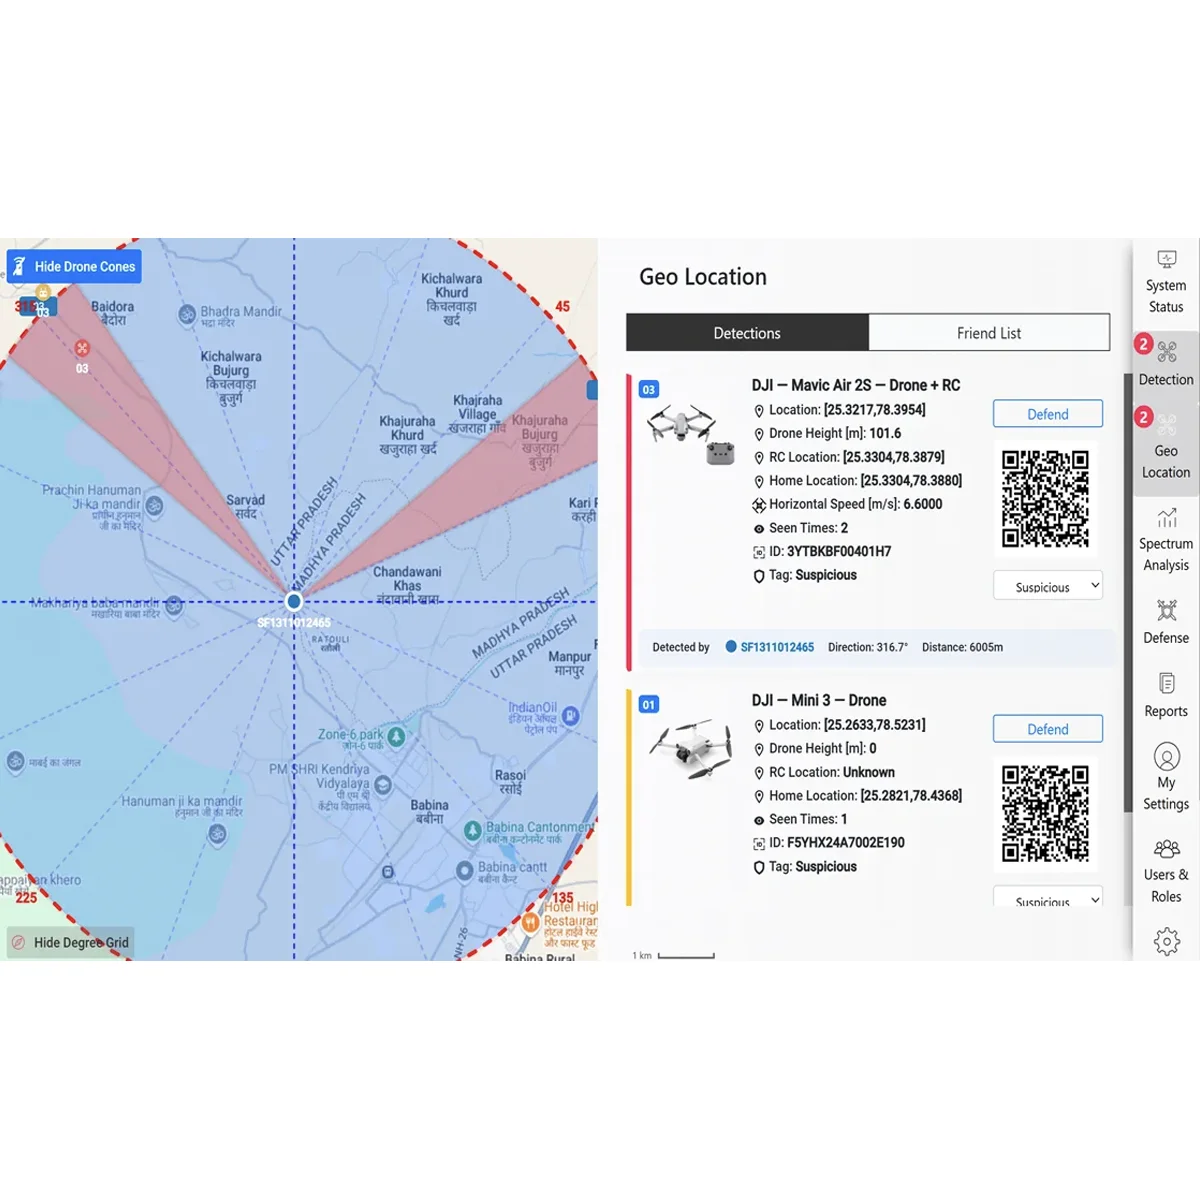Click the Zone-6 park map marker
The width and height of the screenshot is (1200, 1200).
396,737
